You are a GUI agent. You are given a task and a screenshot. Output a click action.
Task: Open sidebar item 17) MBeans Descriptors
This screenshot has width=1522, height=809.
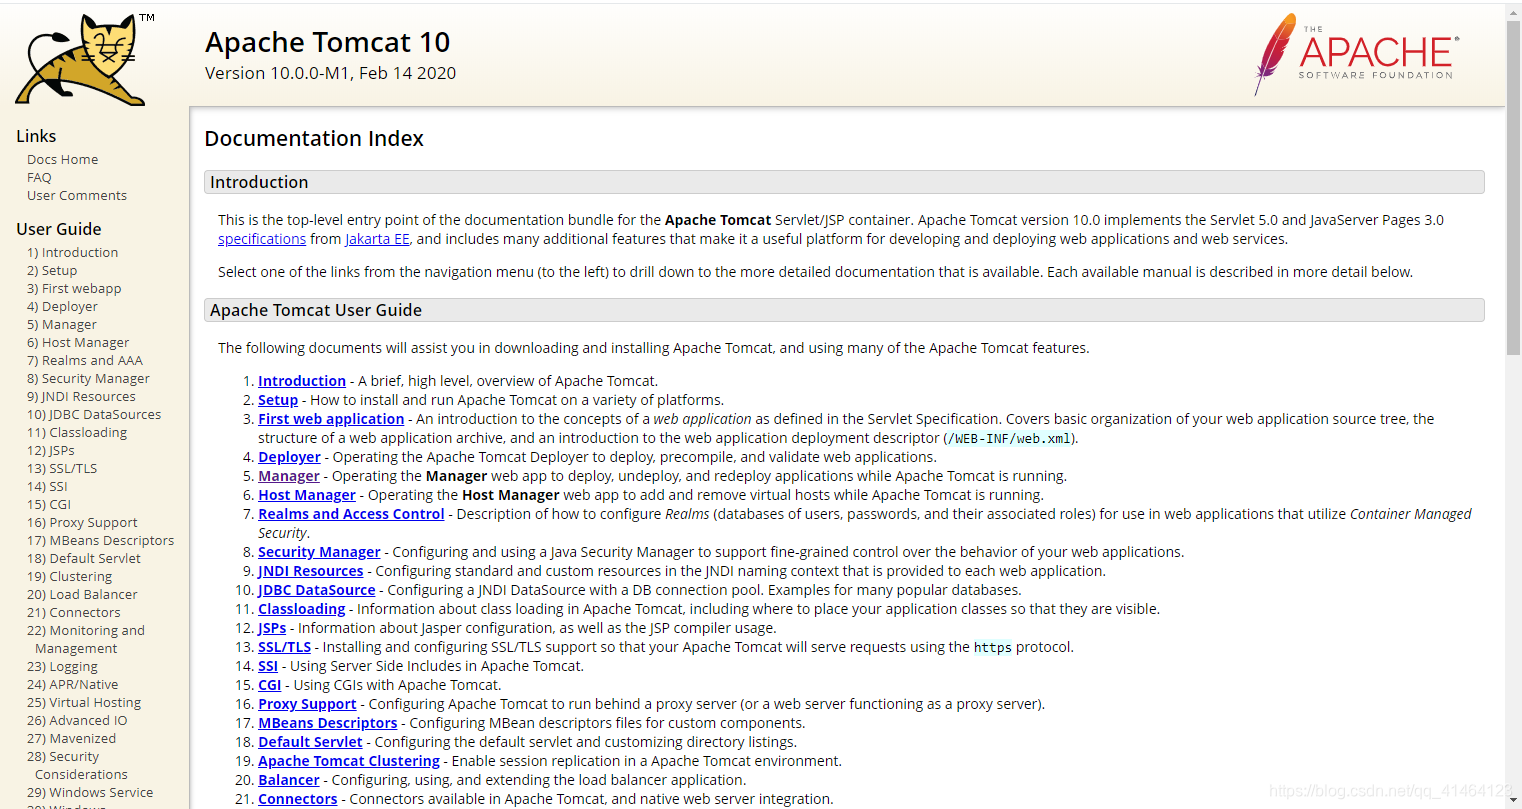pyautogui.click(x=100, y=540)
